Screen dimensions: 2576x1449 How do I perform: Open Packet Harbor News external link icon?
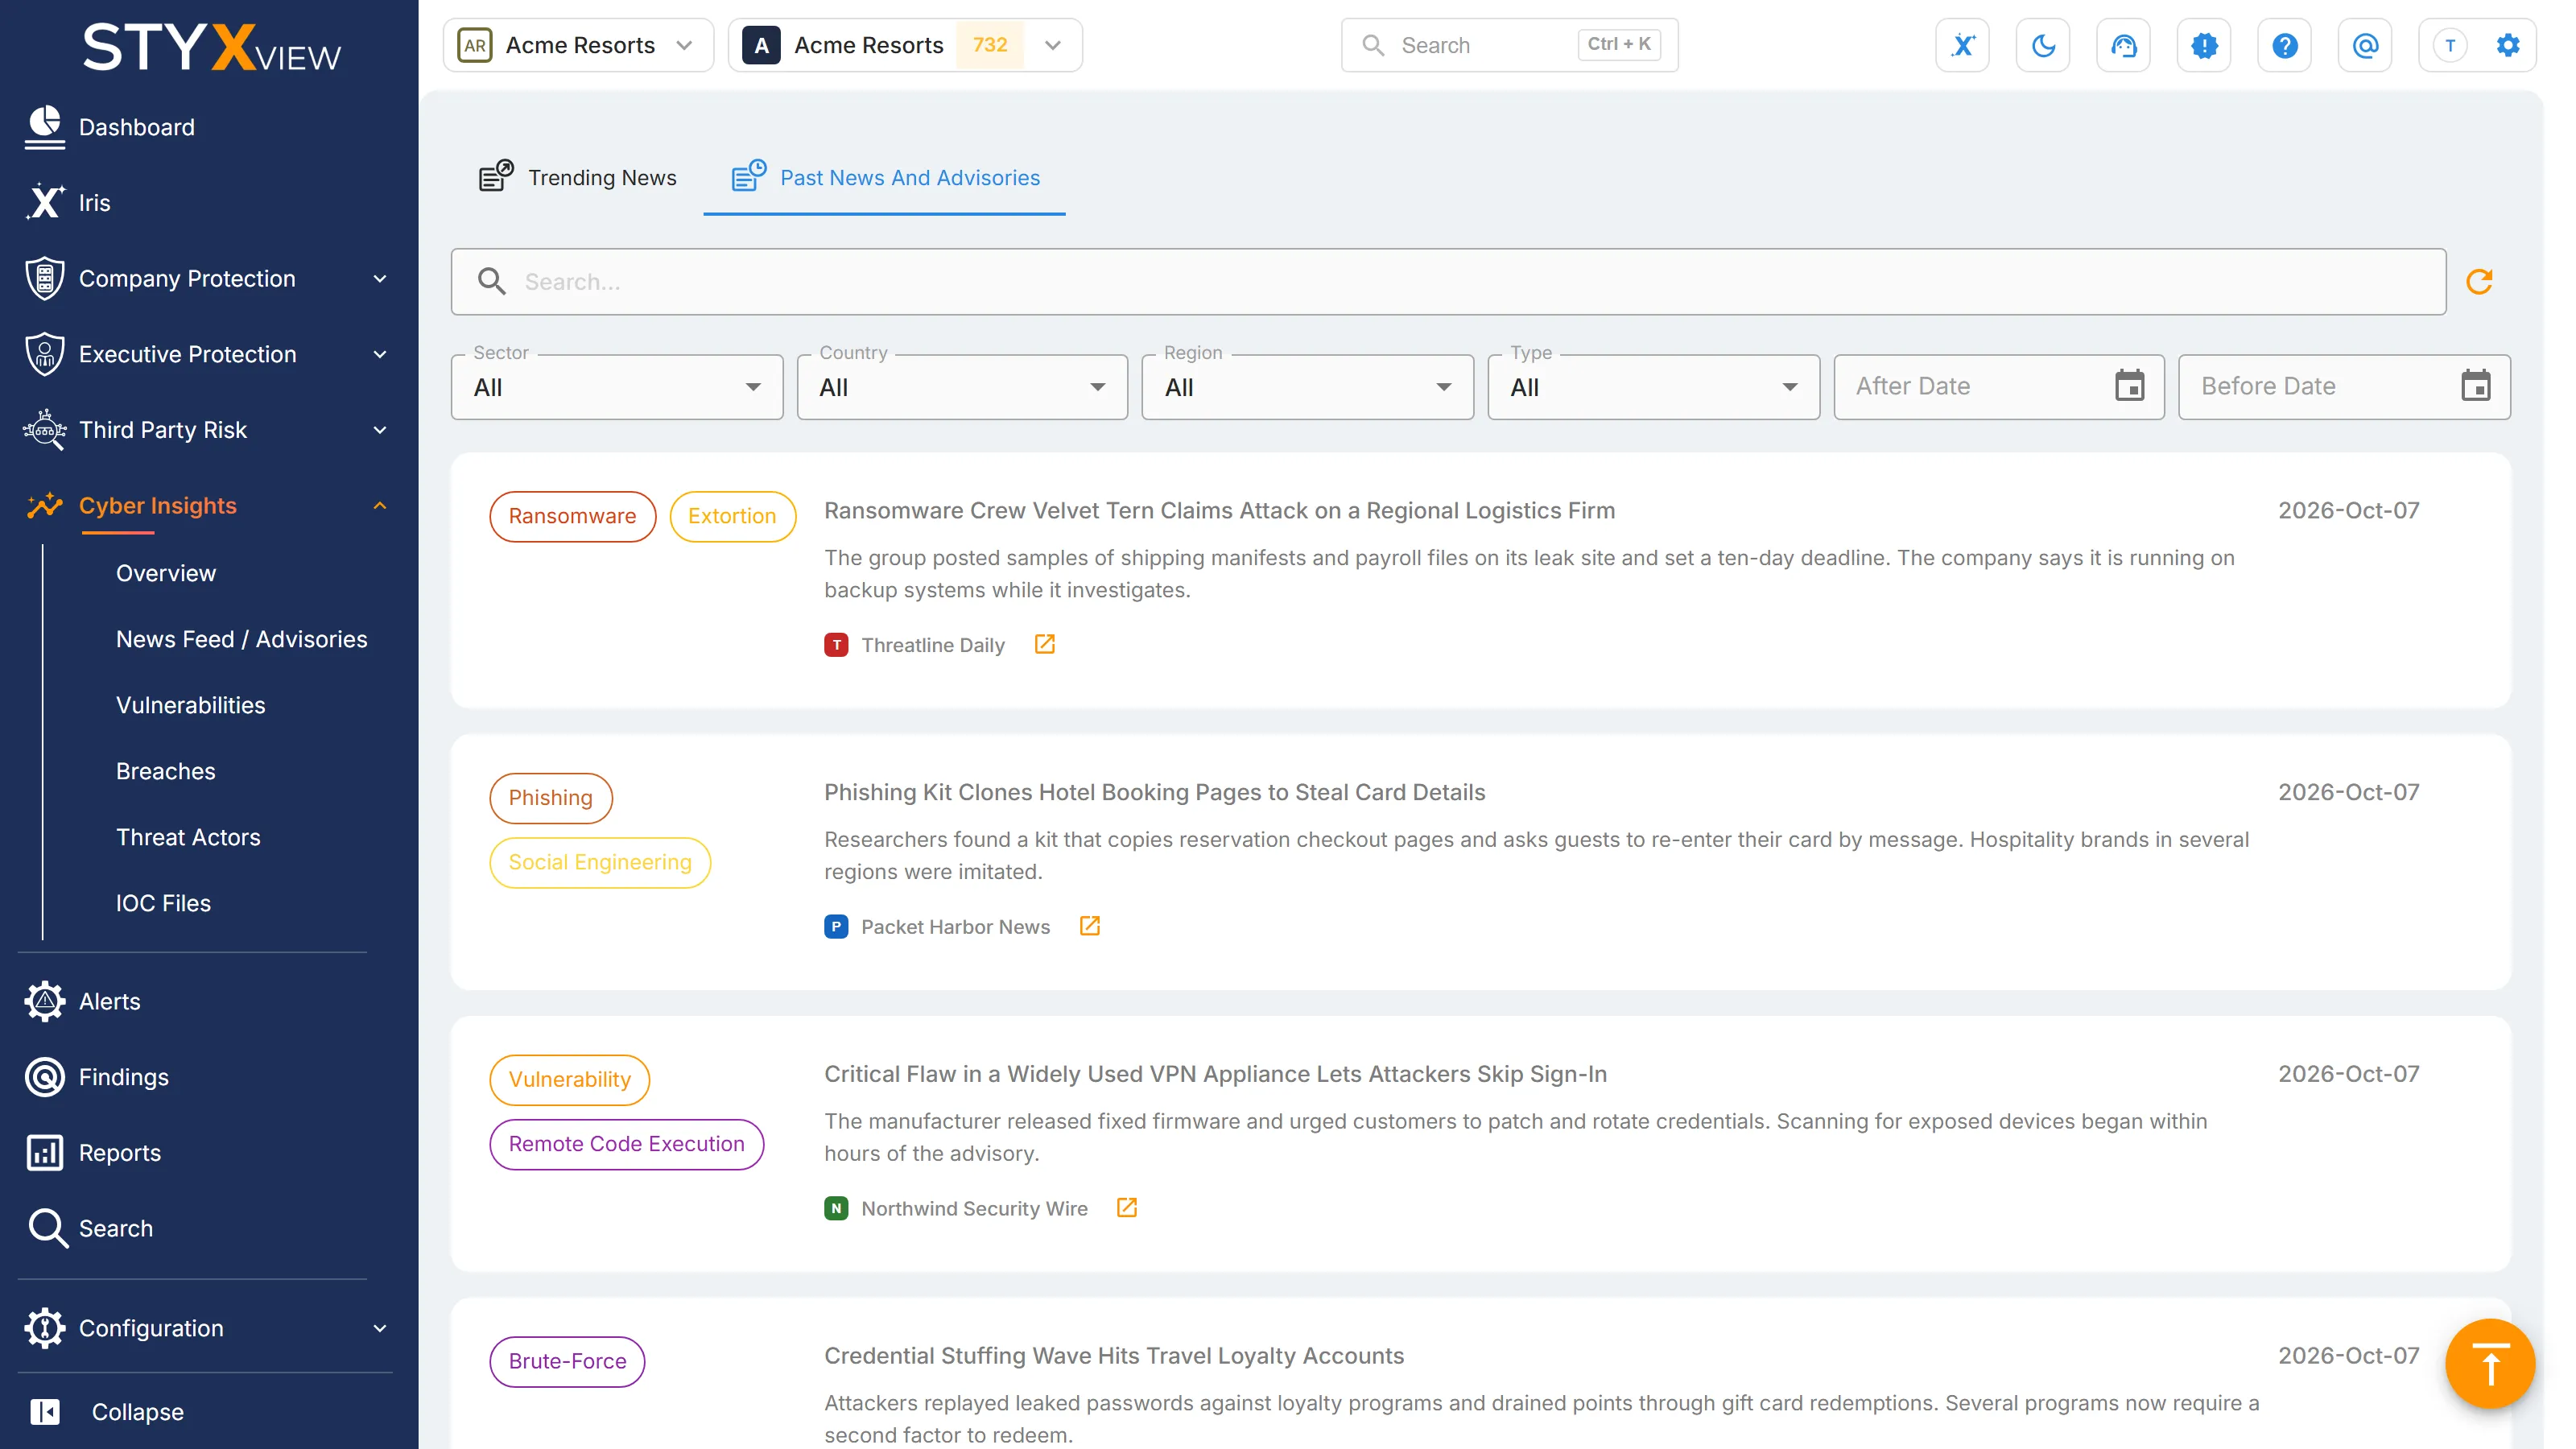click(1090, 926)
